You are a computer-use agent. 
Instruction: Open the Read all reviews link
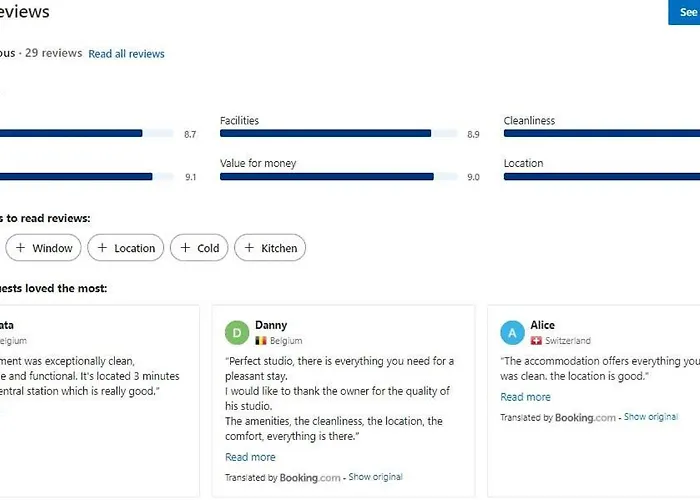tap(126, 54)
